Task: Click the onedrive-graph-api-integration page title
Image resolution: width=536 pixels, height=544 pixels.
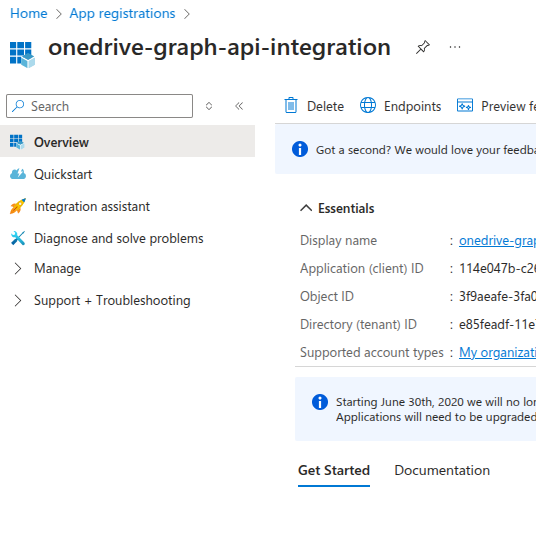Action: [219, 48]
